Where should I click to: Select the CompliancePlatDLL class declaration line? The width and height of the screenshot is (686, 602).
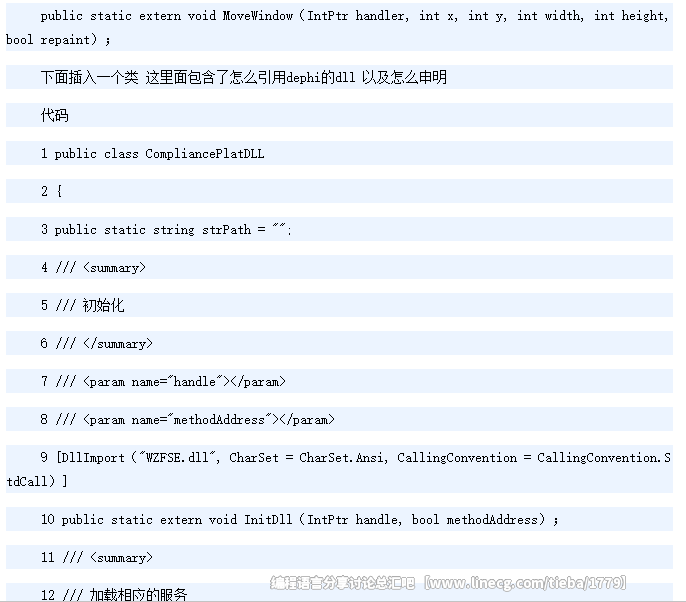coord(152,154)
